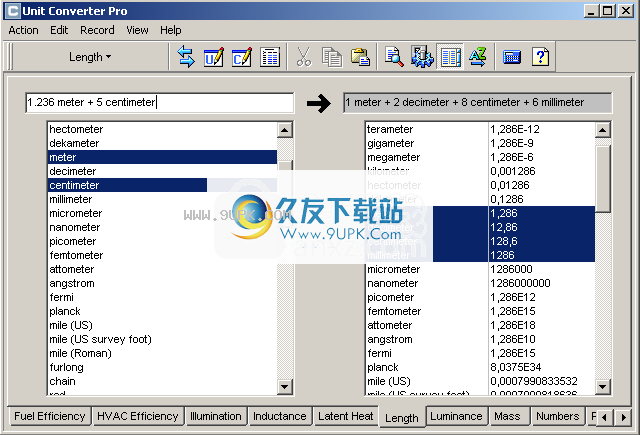Click the tab strip left arrow
The width and height of the screenshot is (640, 435).
[x=604, y=417]
